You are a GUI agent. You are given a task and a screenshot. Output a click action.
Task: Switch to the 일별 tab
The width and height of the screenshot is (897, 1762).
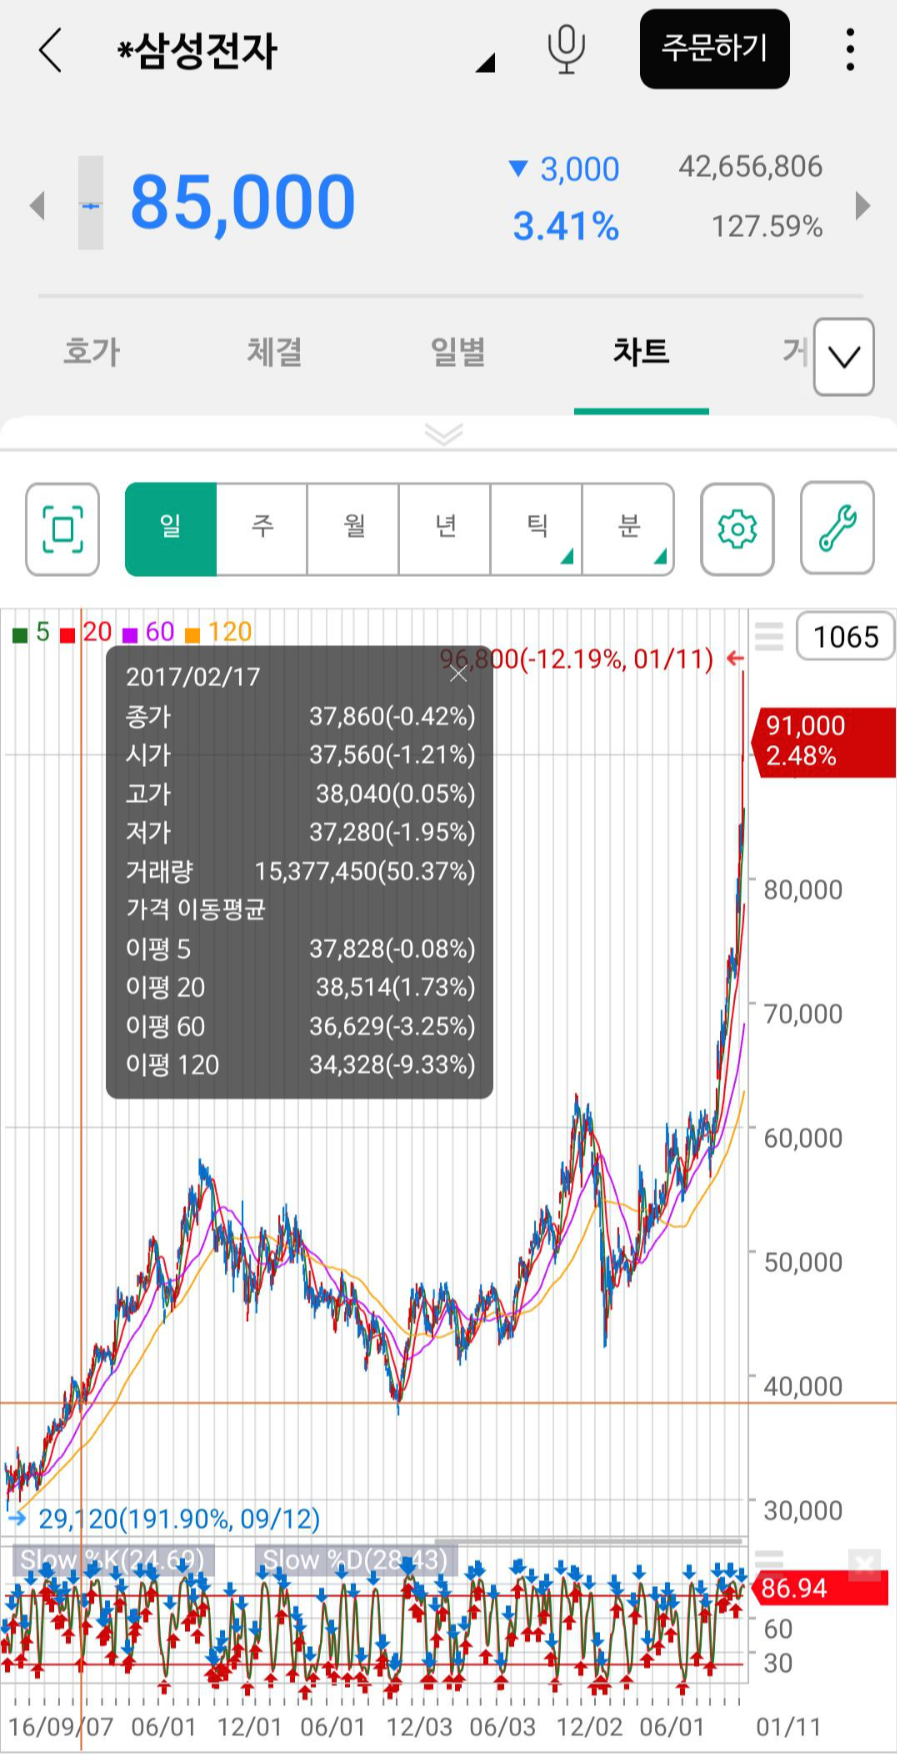pos(458,352)
